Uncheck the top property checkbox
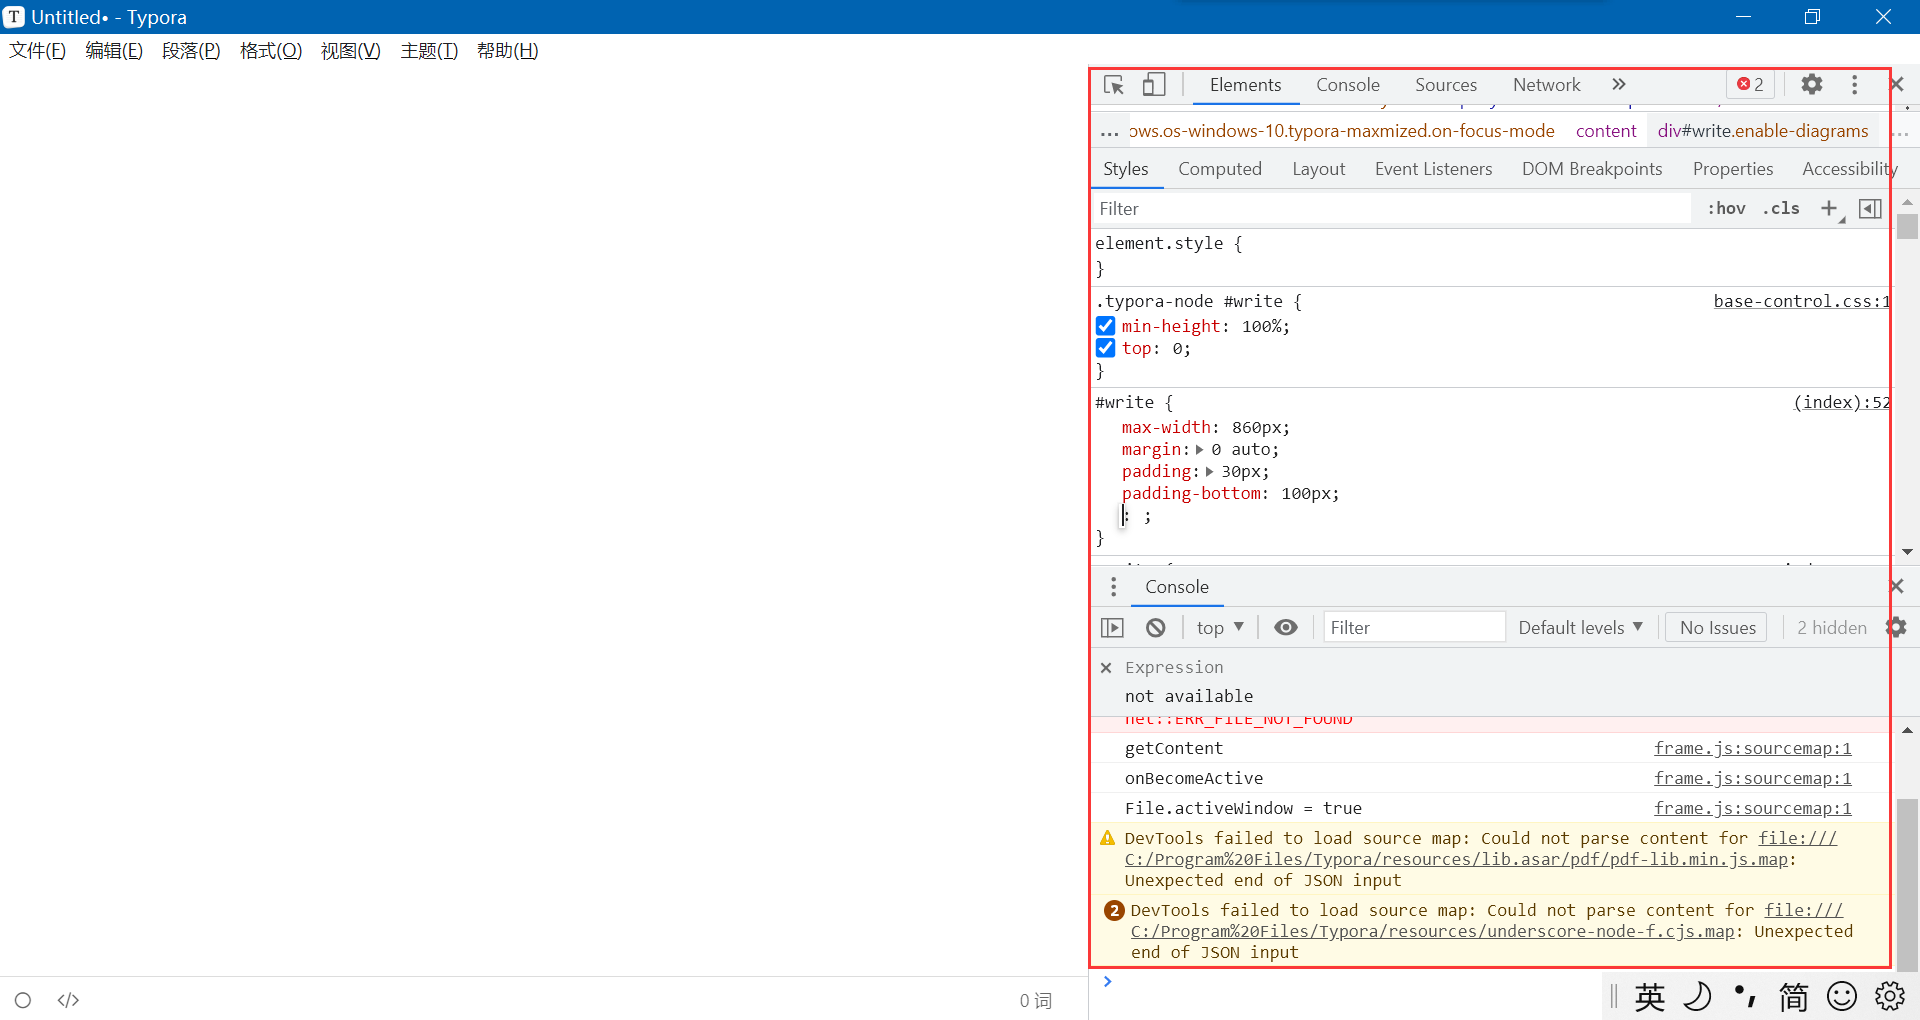The width and height of the screenshot is (1920, 1020). coord(1105,348)
